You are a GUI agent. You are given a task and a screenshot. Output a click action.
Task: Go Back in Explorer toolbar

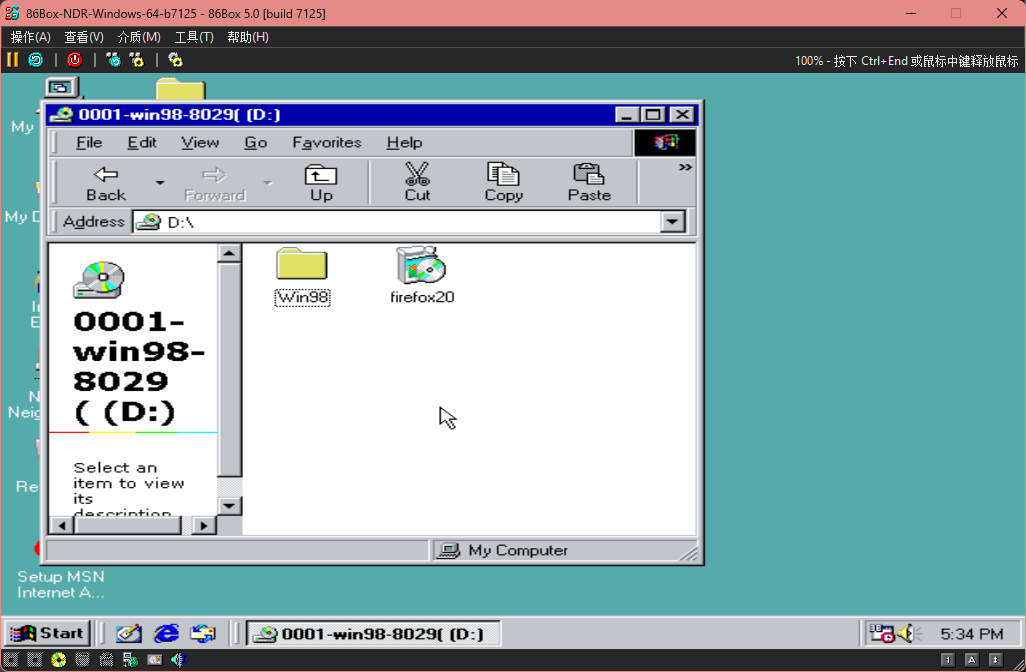pyautogui.click(x=105, y=183)
